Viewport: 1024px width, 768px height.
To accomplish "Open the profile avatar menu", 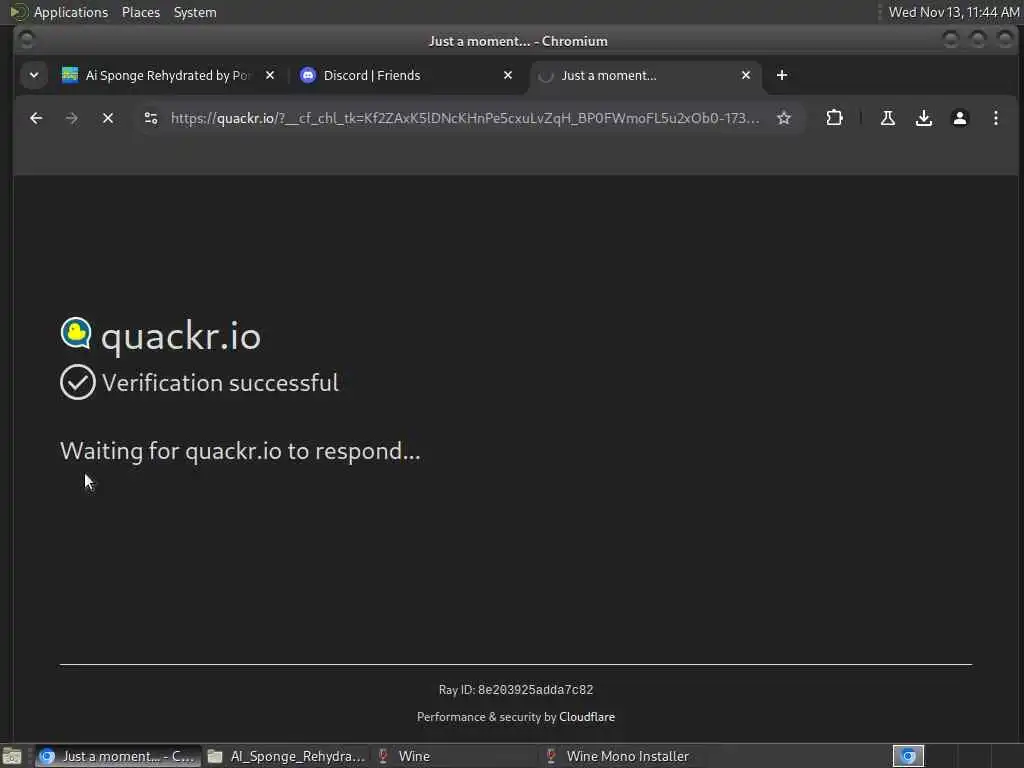I will [959, 118].
